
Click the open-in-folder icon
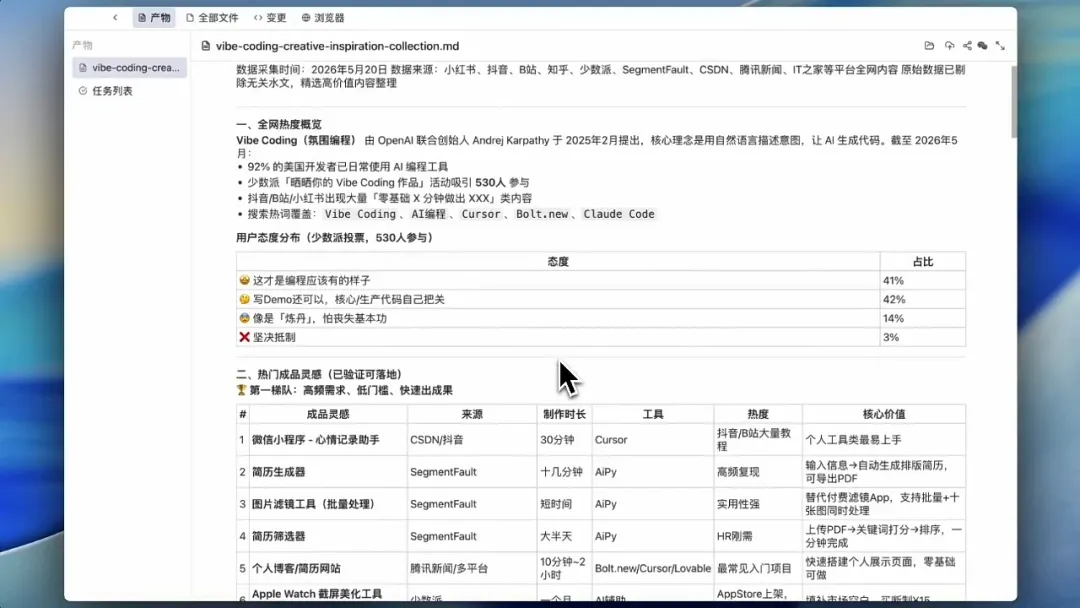tap(929, 45)
